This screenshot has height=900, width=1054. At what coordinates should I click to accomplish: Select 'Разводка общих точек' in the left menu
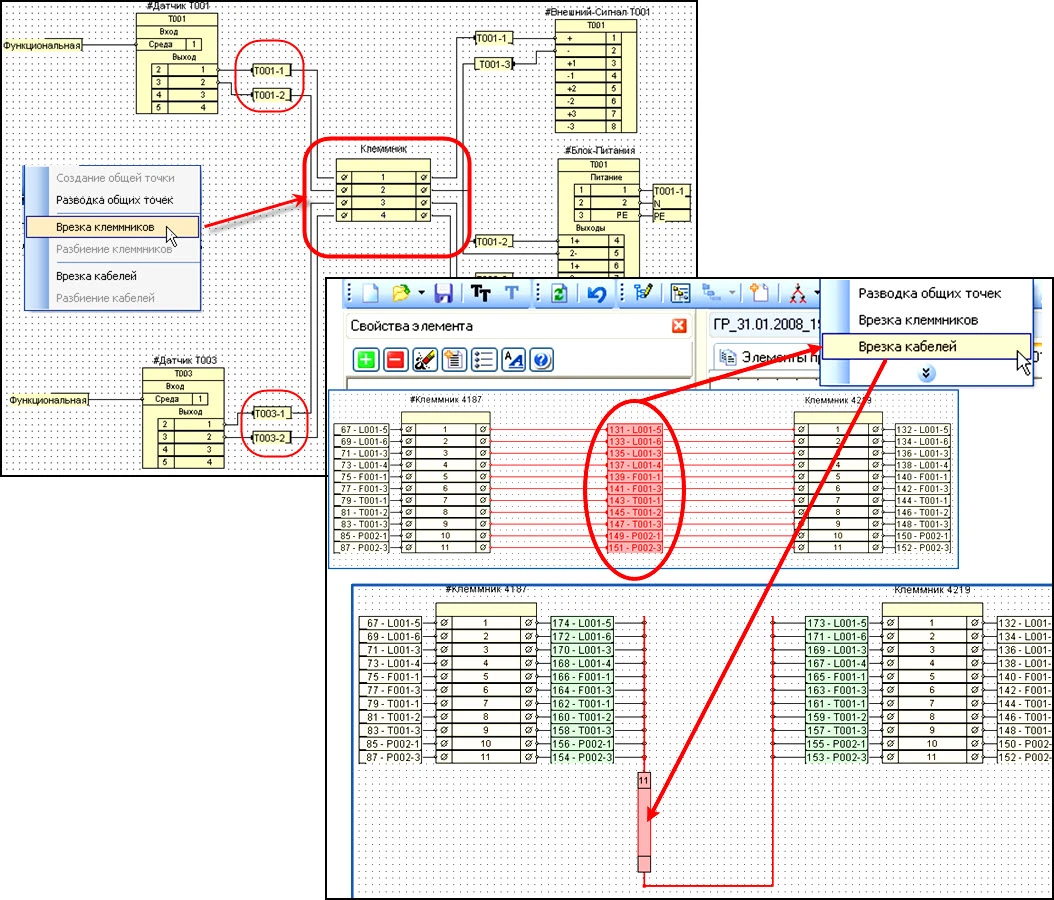click(114, 201)
